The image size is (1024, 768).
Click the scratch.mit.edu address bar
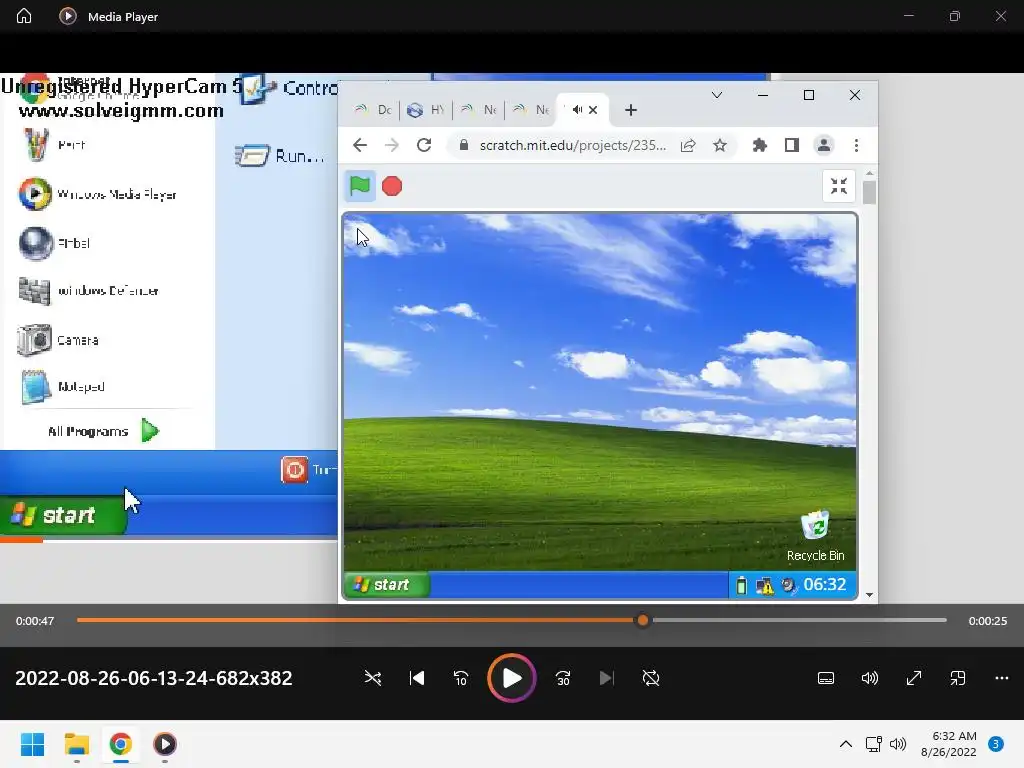coord(572,145)
